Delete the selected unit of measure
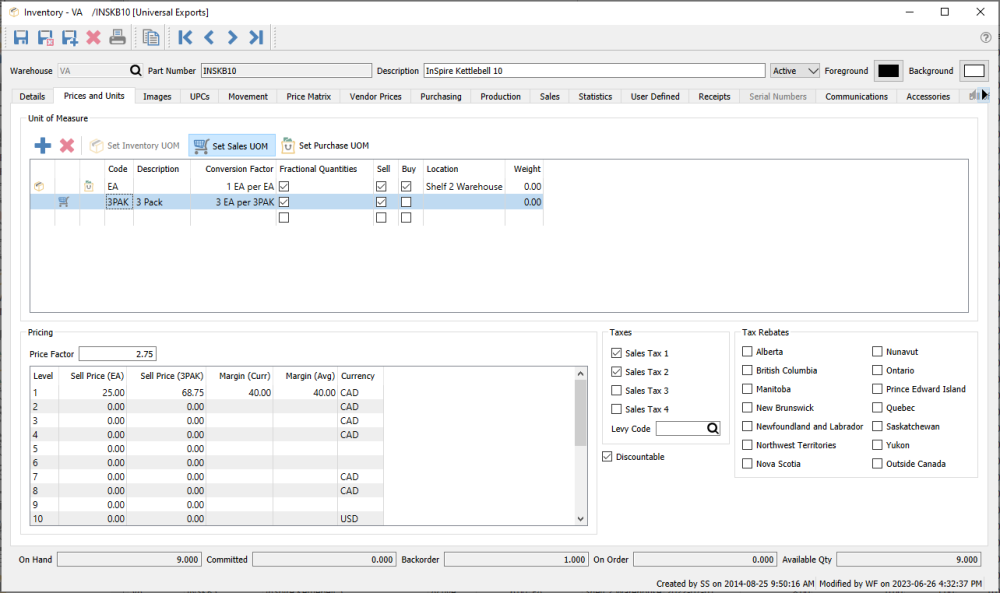This screenshot has height=593, width=1000. point(67,145)
